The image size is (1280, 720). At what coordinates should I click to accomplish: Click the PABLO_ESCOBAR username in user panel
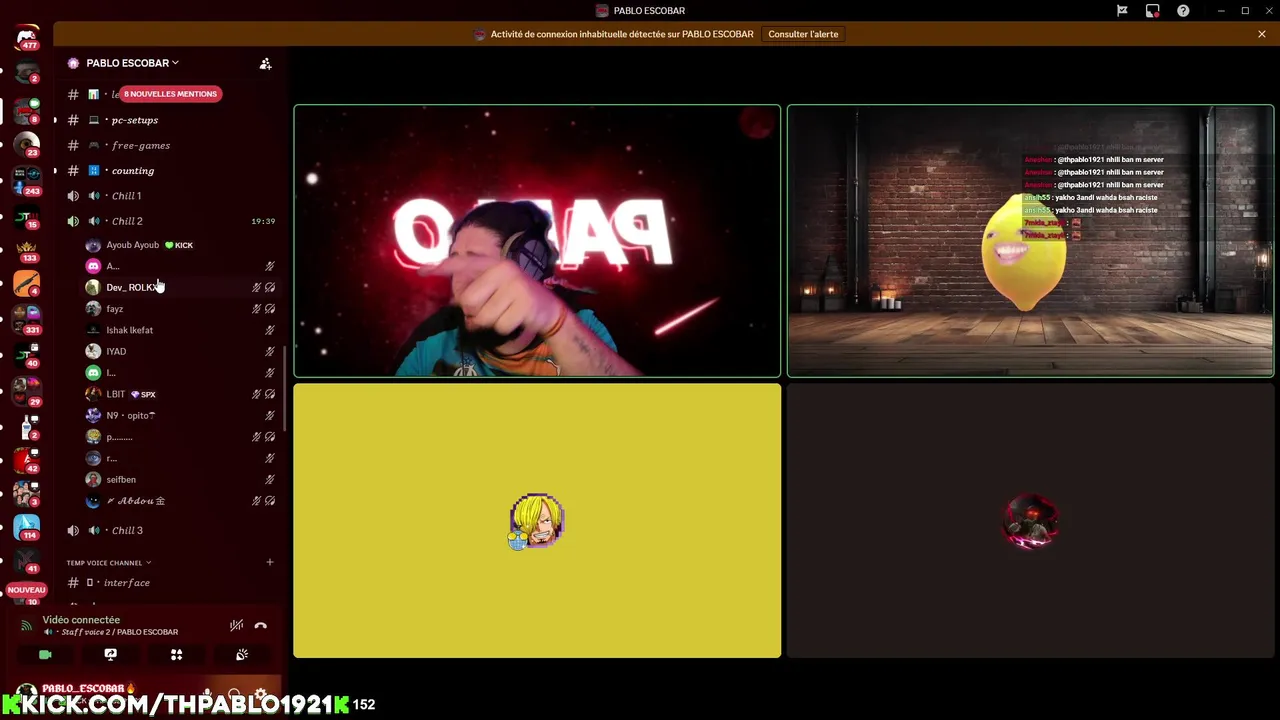point(89,689)
